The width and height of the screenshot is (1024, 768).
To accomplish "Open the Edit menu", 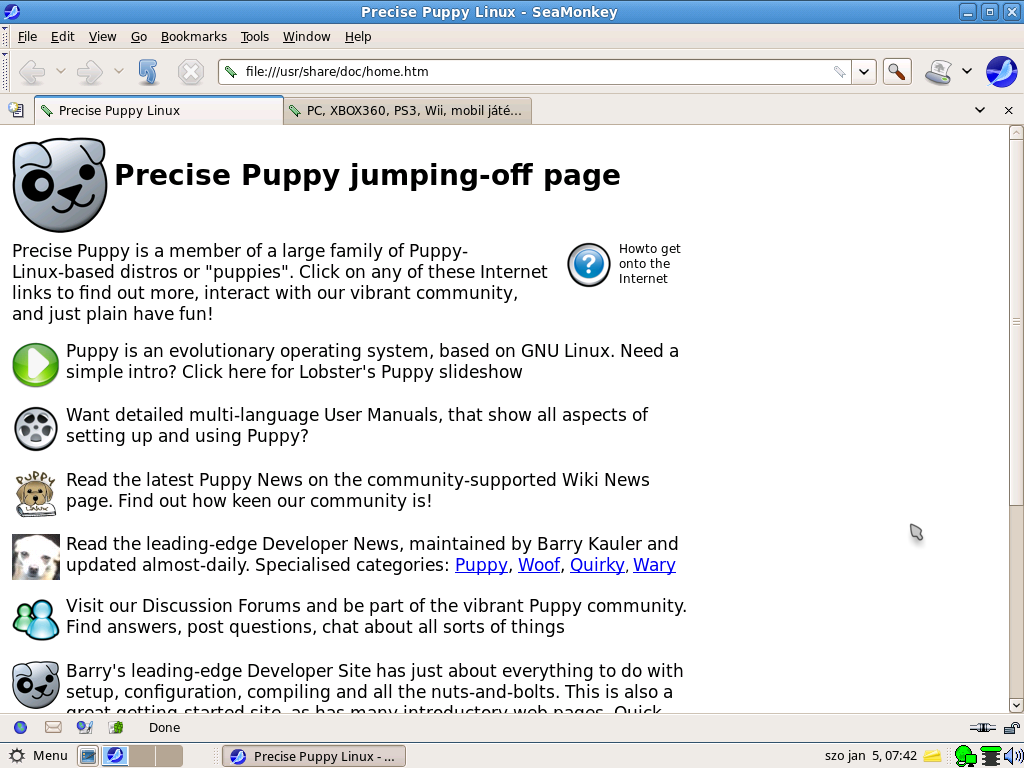I will point(63,37).
